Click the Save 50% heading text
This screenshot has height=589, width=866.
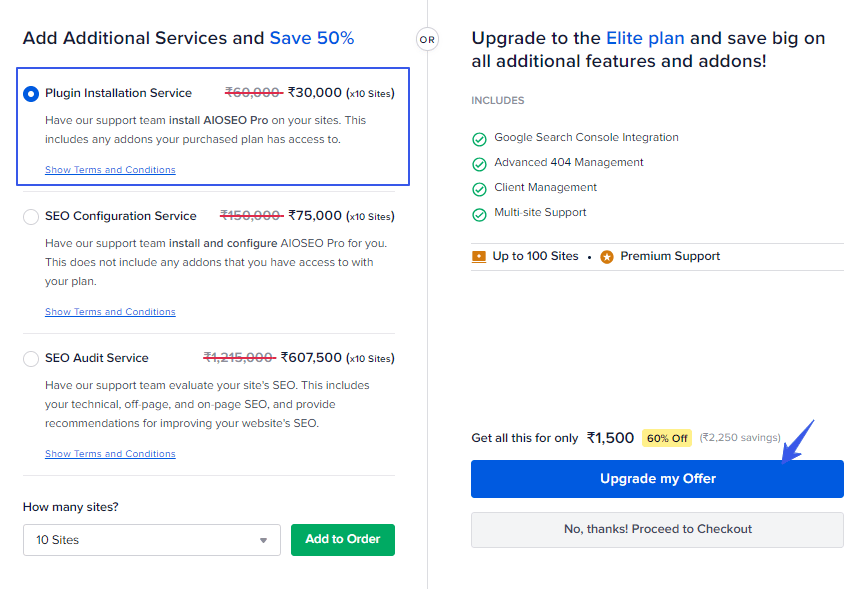click(x=312, y=39)
